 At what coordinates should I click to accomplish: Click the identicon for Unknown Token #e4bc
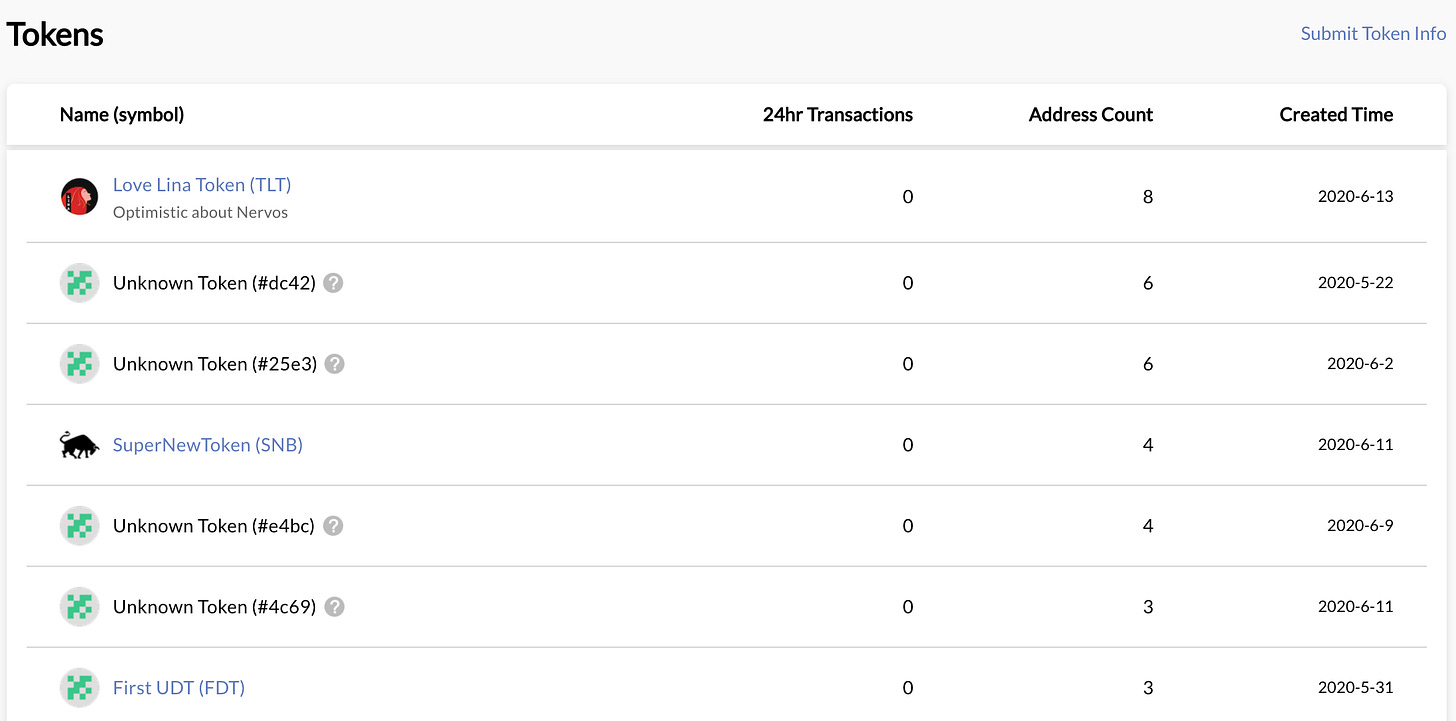click(x=79, y=526)
